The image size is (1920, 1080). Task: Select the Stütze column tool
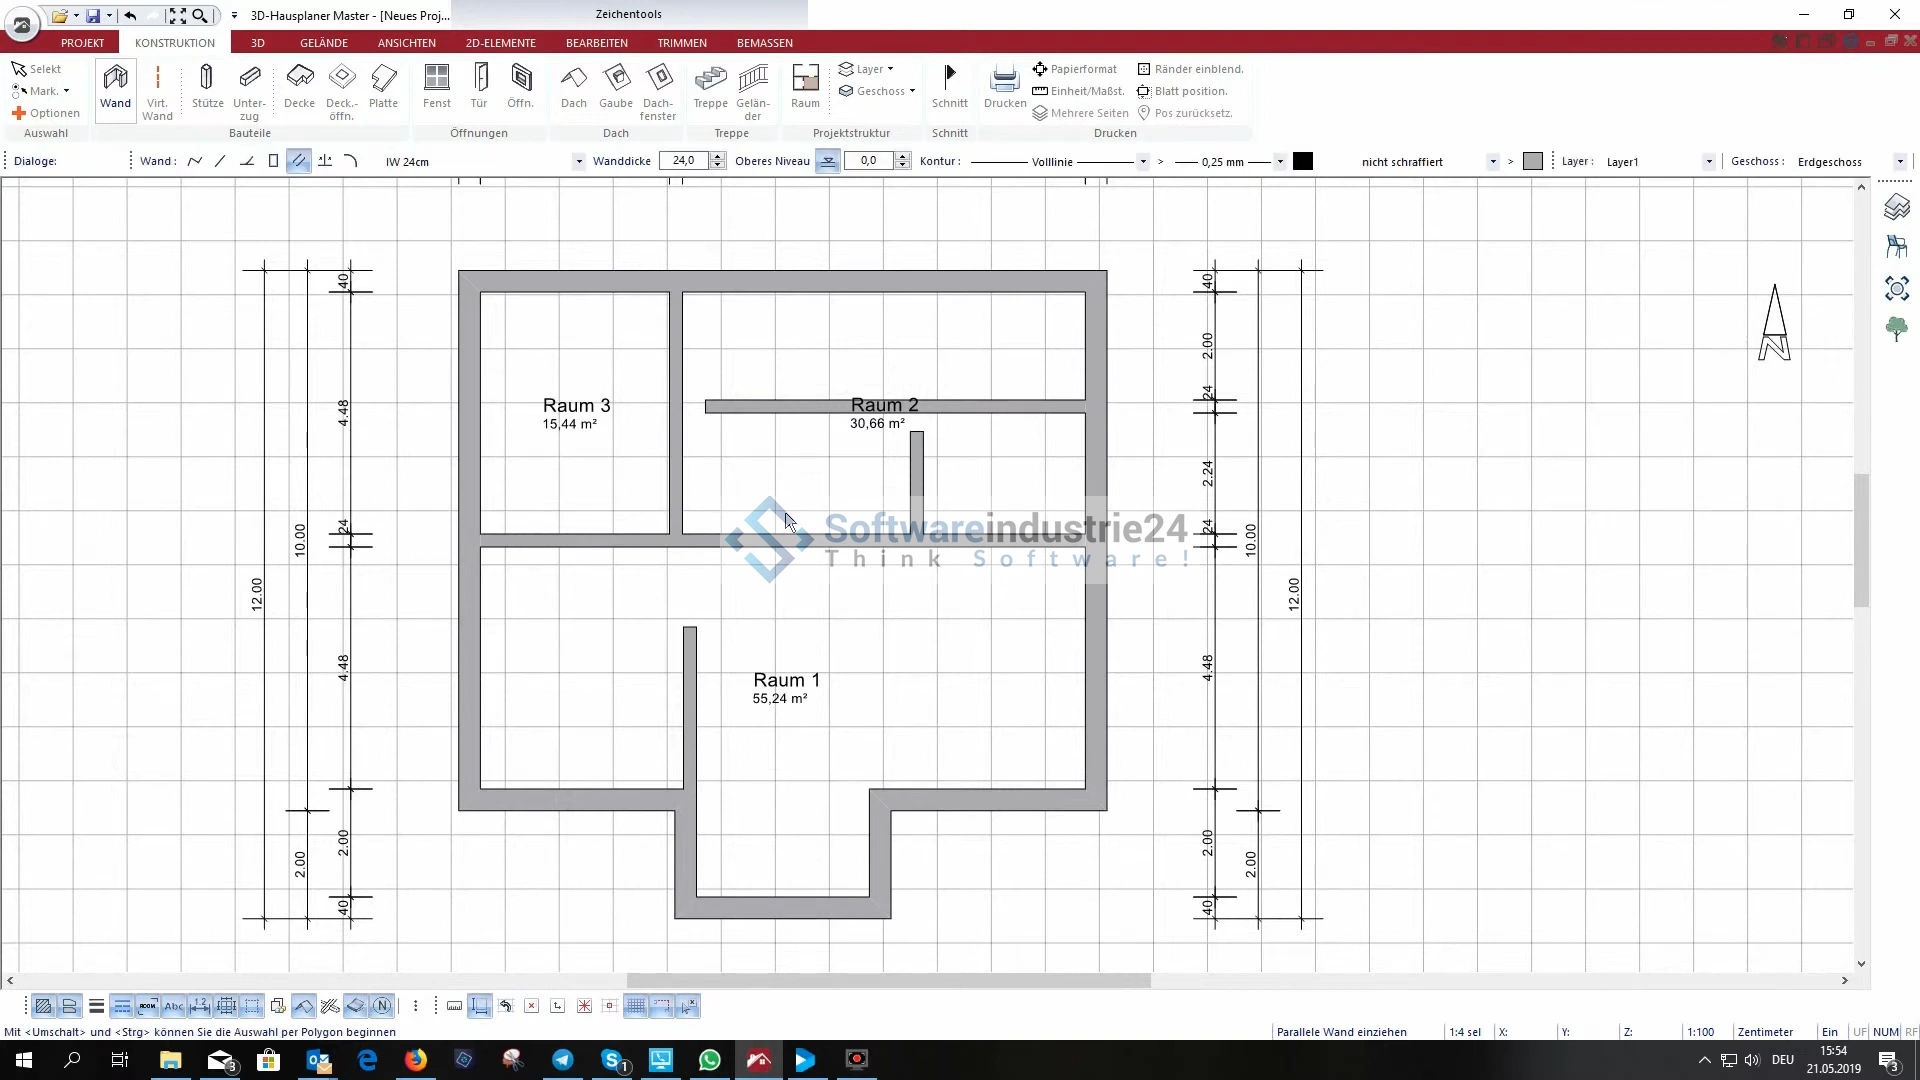click(207, 87)
